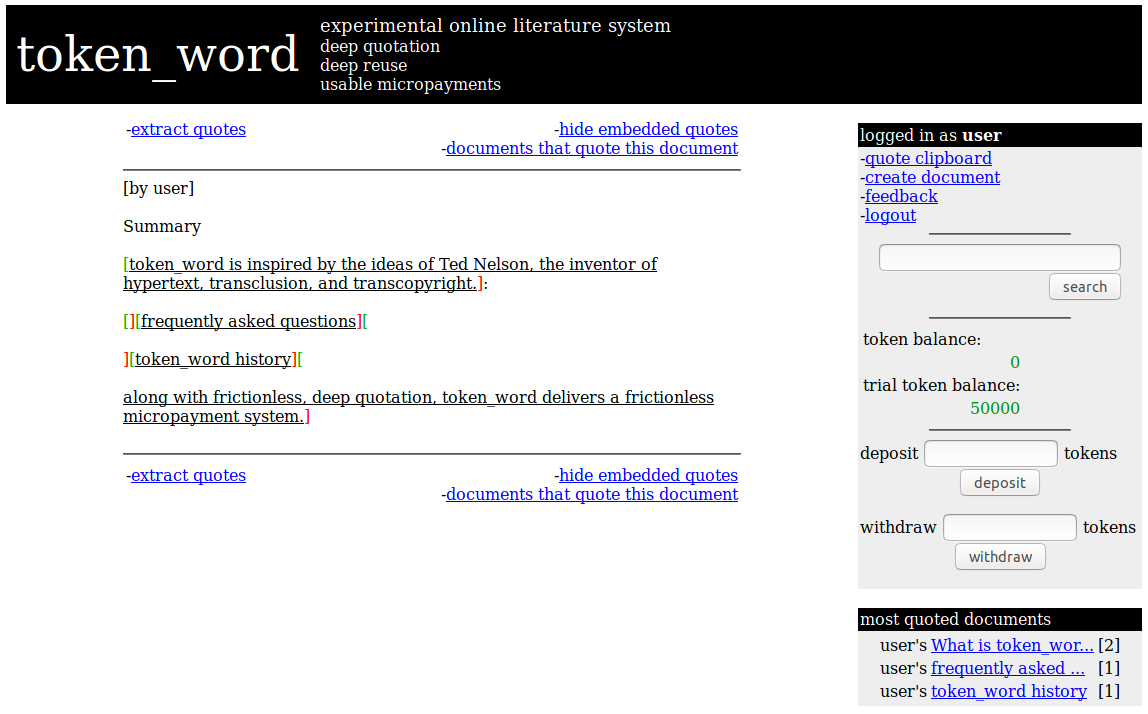Viewport: 1148px width, 714px height.
Task: Click the '[by user]' author text
Action: pyautogui.click(x=158, y=188)
